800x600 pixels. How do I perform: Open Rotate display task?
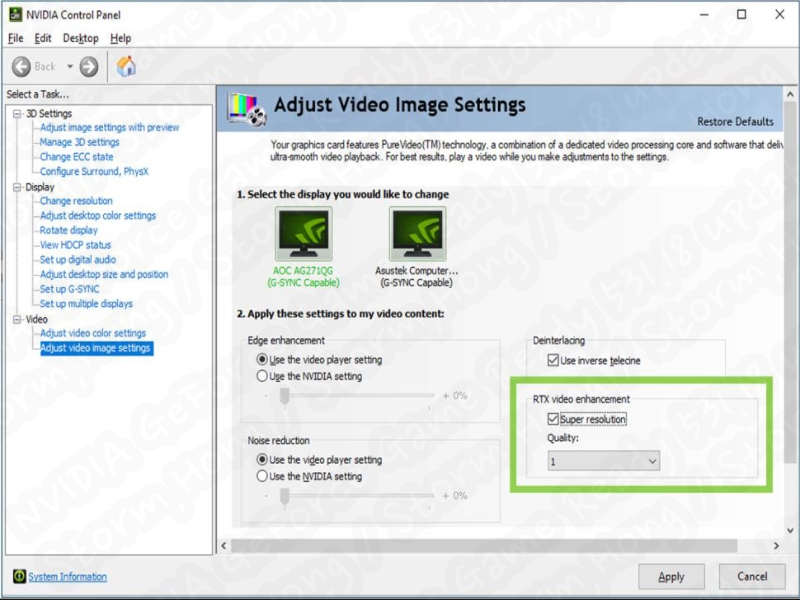[68, 230]
